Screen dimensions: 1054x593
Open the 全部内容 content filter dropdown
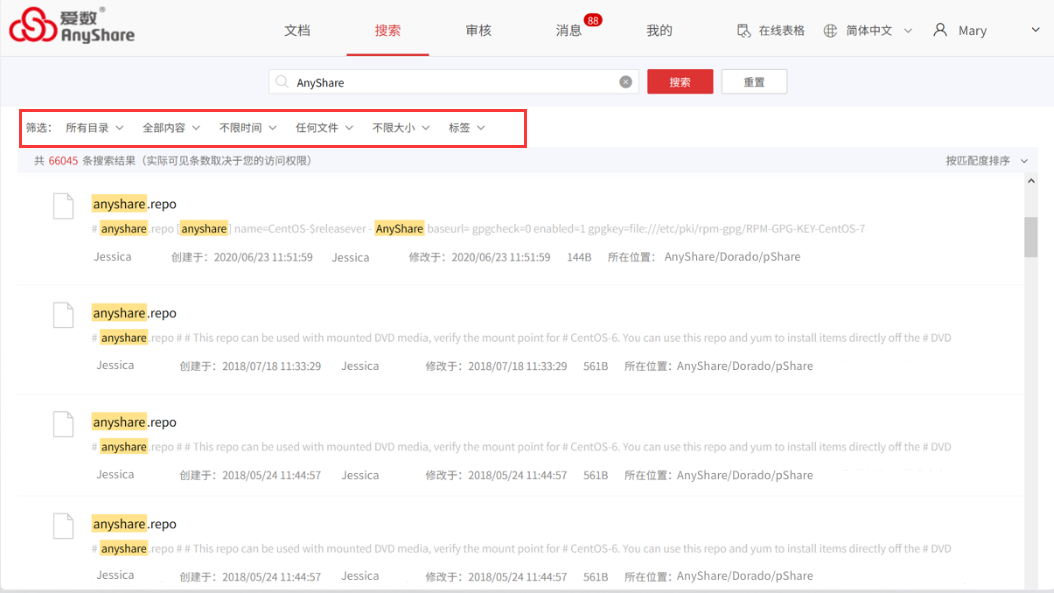click(171, 128)
